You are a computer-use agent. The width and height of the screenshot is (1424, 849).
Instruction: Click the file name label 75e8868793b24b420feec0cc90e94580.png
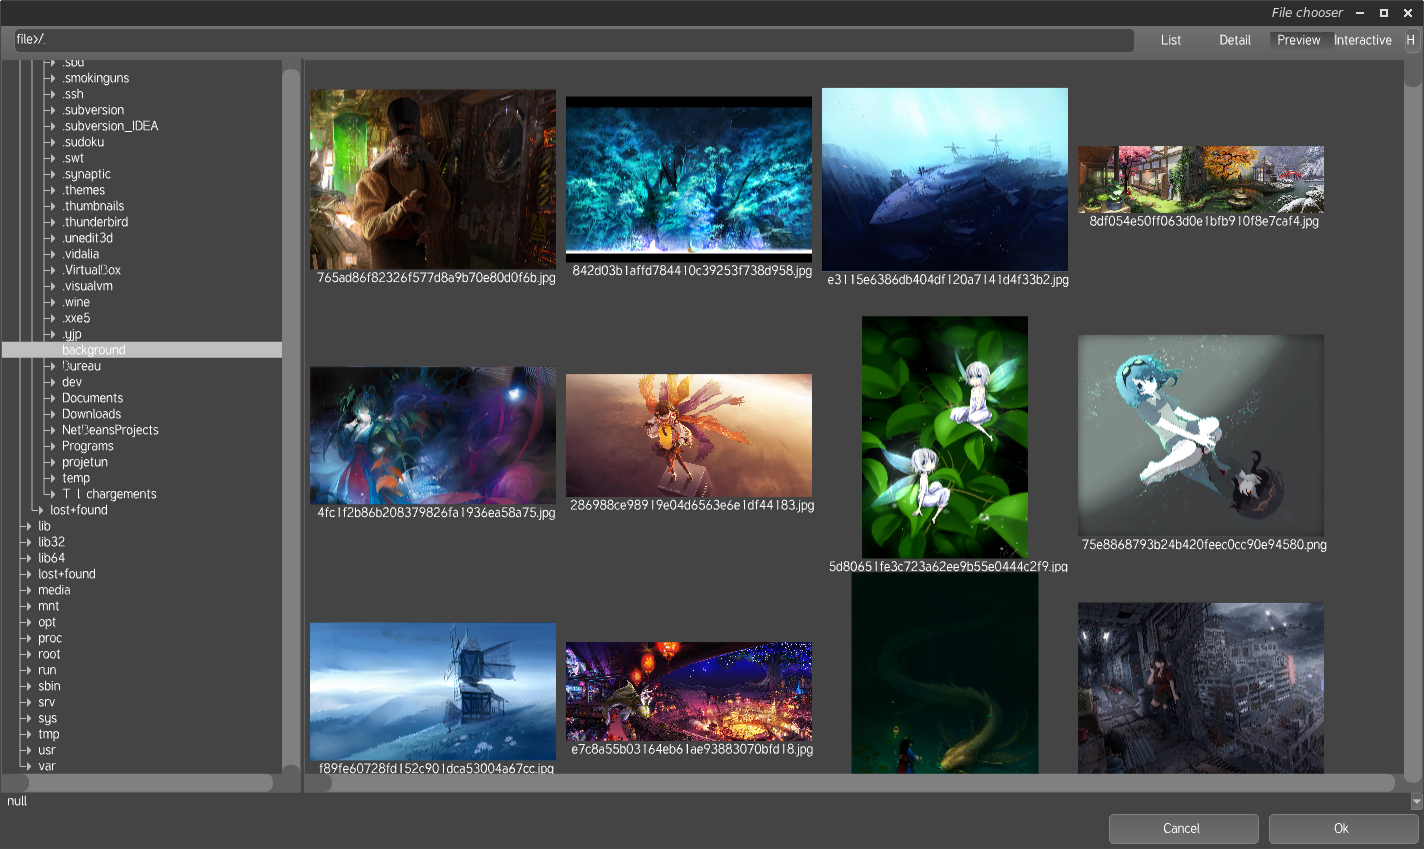coord(1204,545)
